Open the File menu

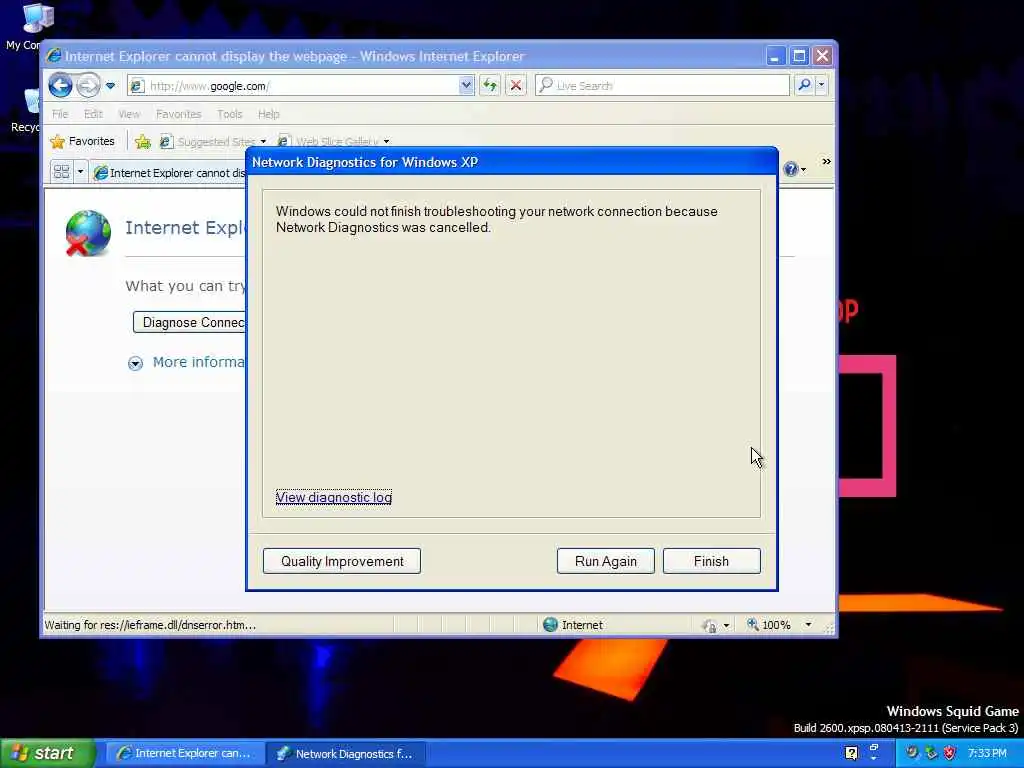coord(60,114)
